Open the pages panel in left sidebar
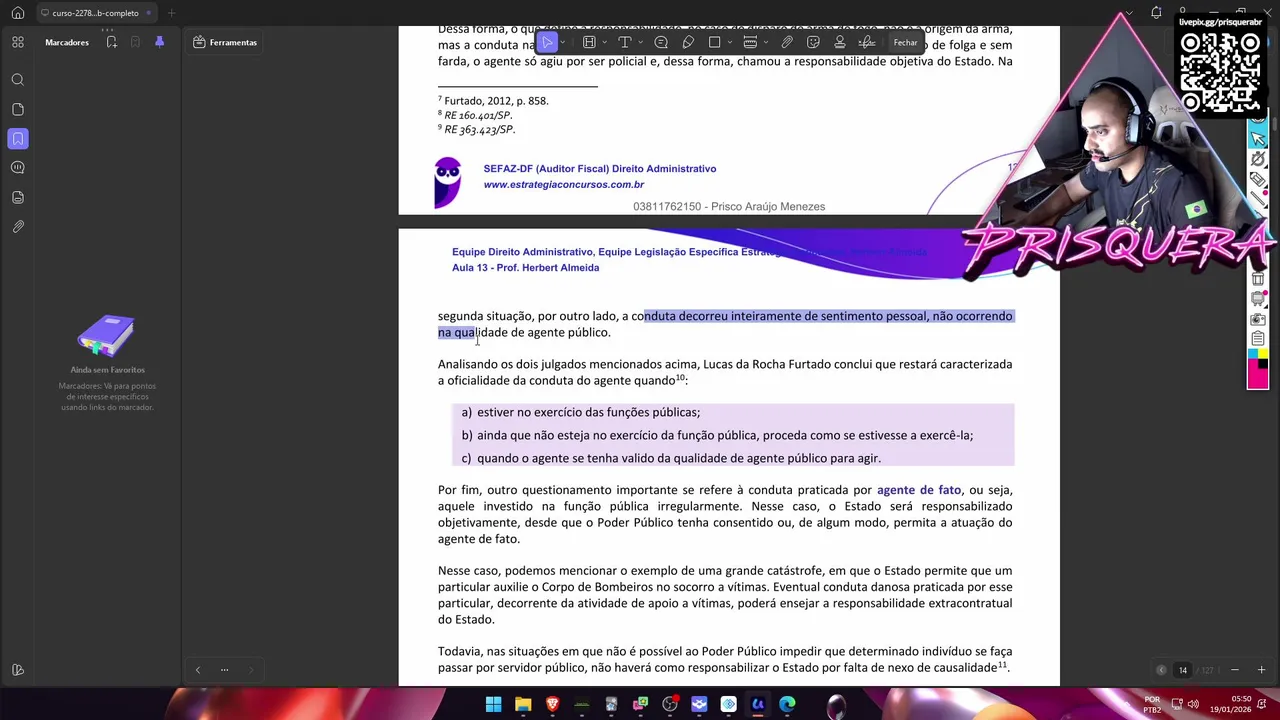 pos(18,109)
